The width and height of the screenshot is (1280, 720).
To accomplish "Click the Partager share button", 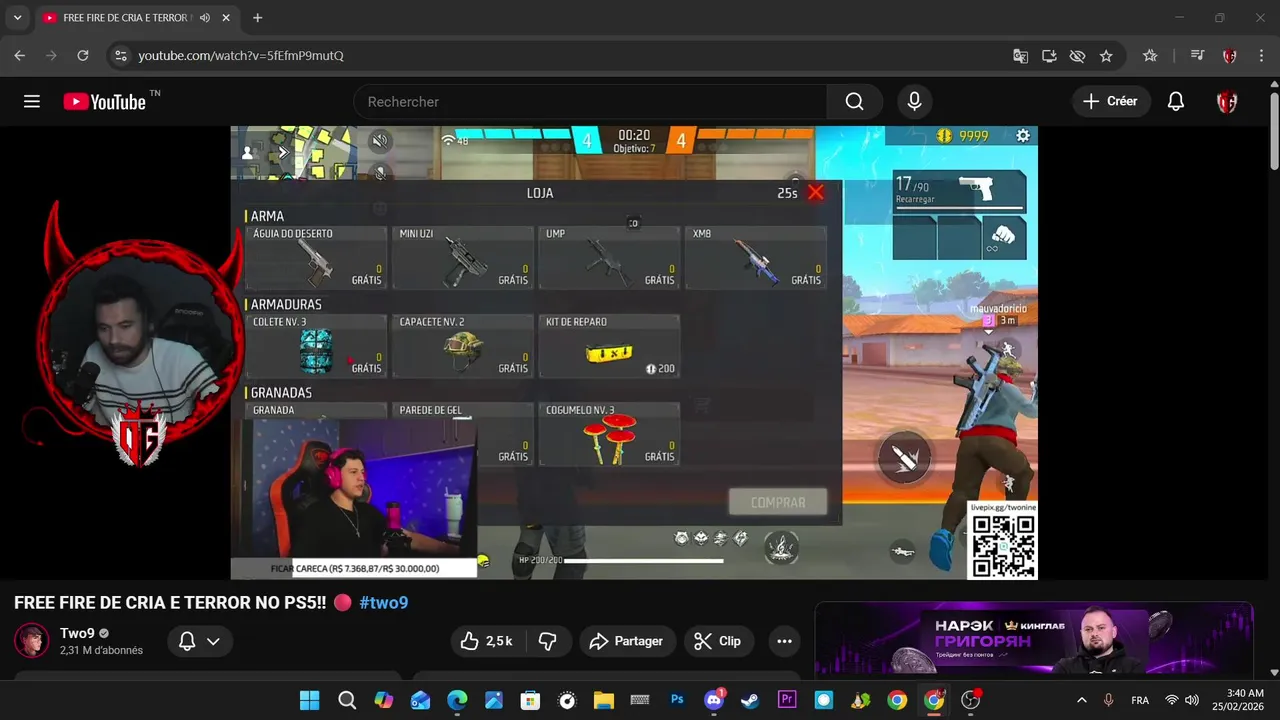I will point(626,641).
